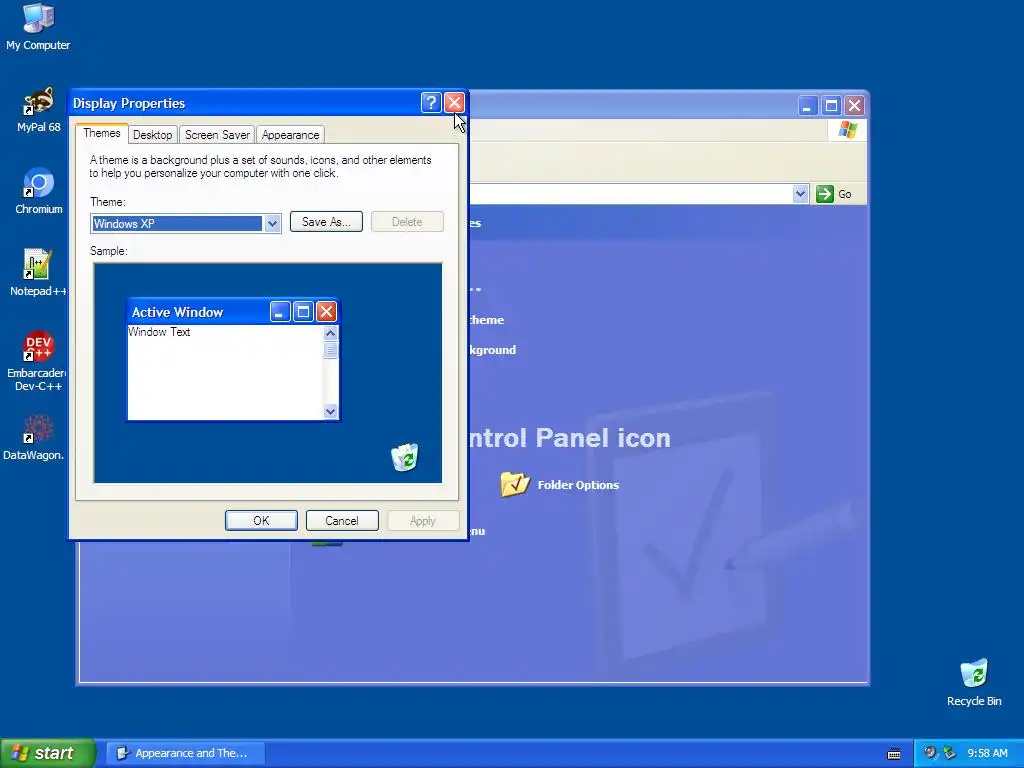Click the Folder Options control panel icon

[515, 484]
